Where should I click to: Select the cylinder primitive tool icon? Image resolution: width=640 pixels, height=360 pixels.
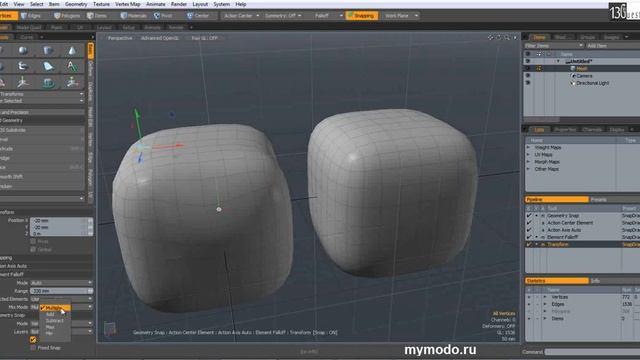click(48, 51)
